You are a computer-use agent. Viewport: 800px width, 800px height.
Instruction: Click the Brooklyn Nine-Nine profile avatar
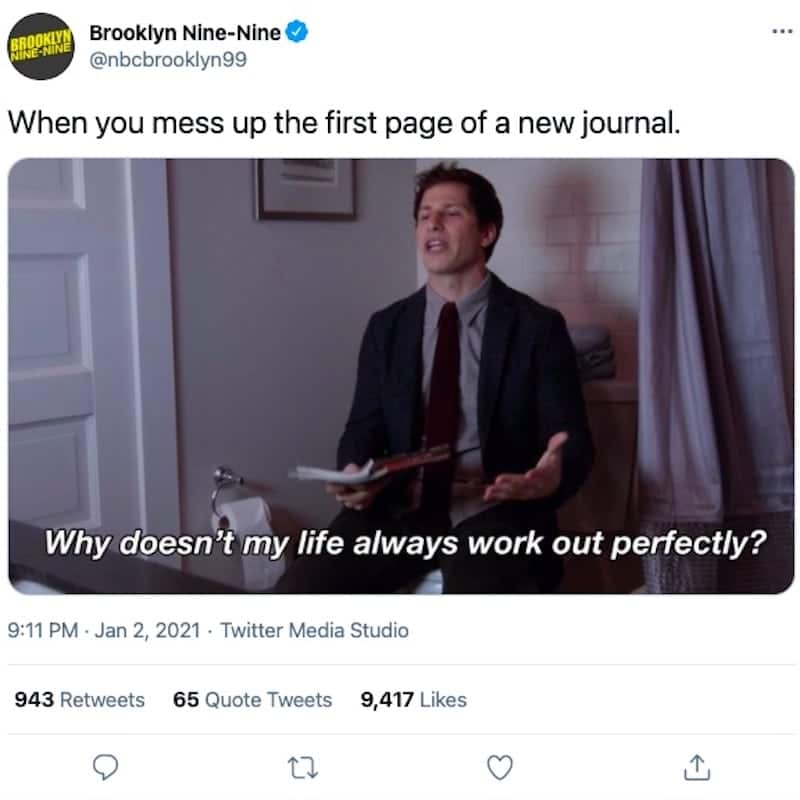click(x=41, y=46)
